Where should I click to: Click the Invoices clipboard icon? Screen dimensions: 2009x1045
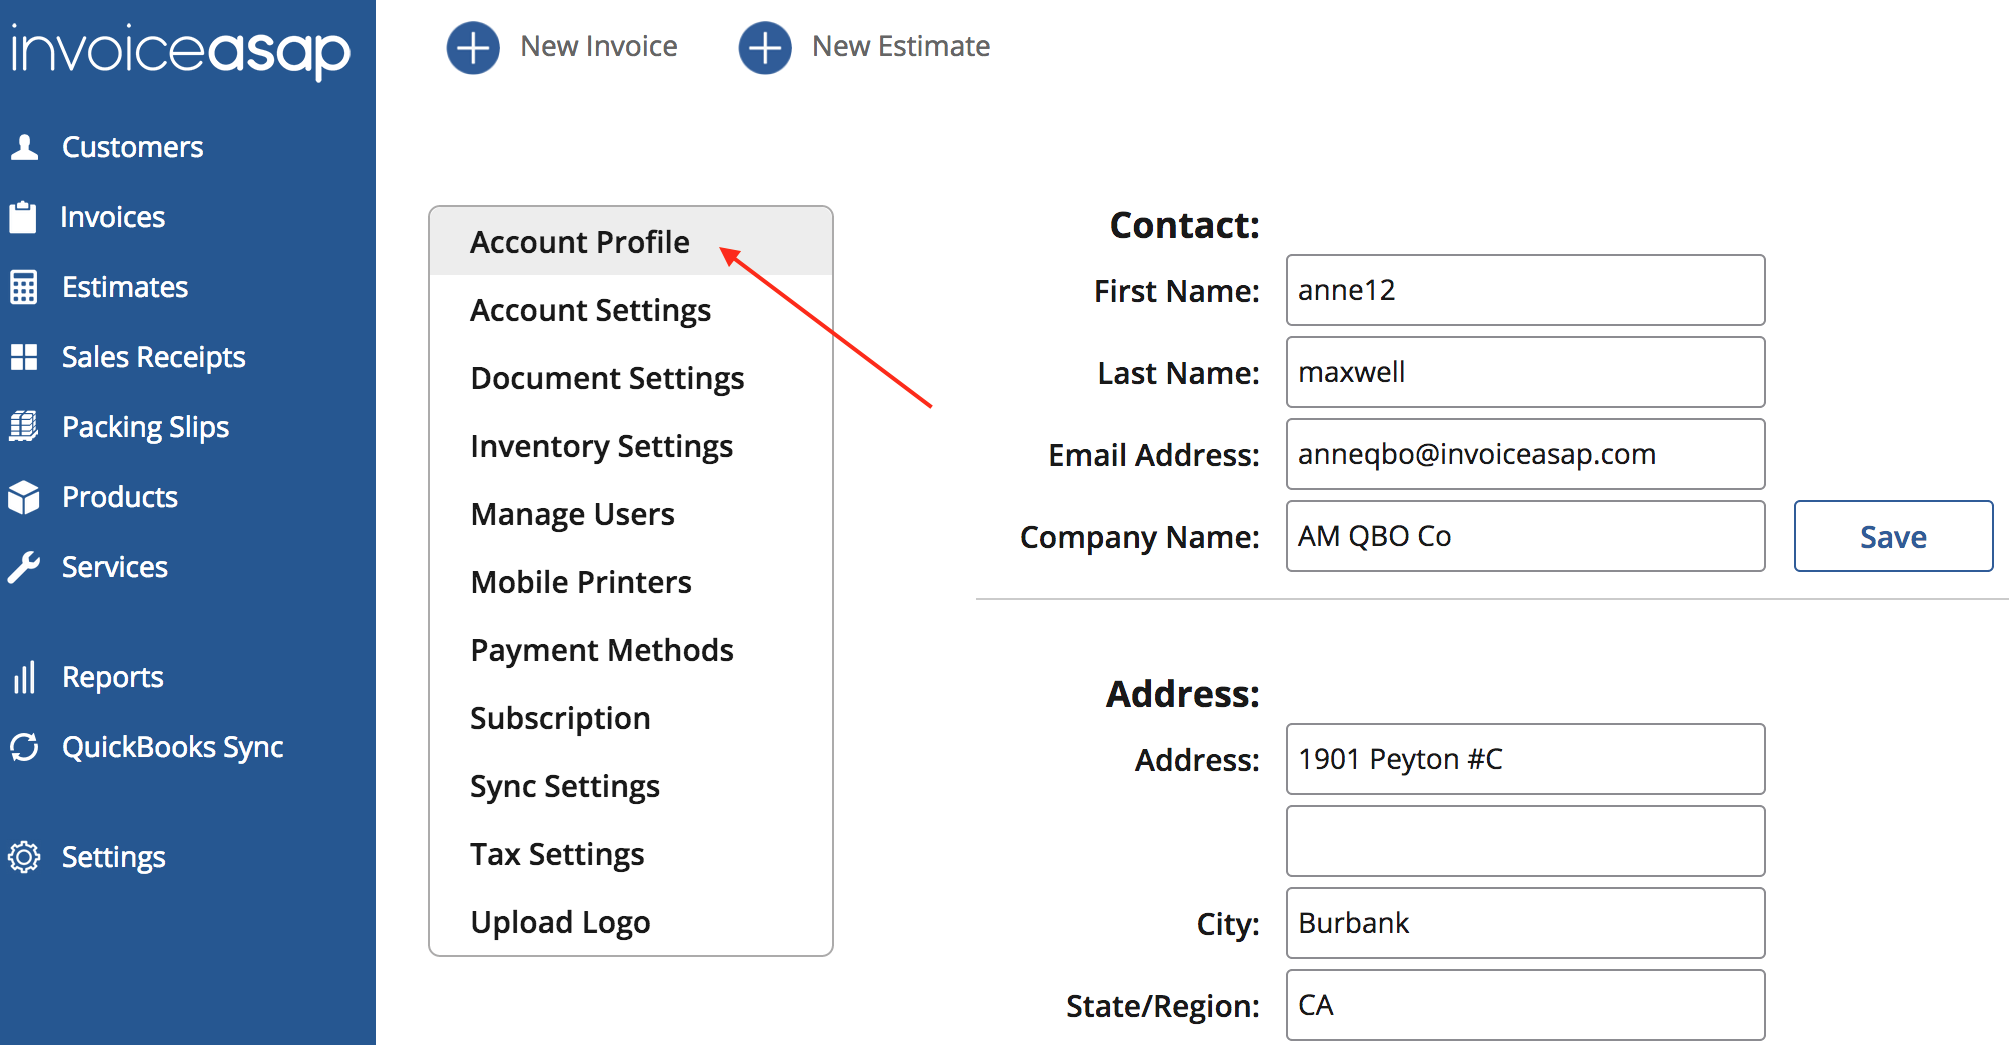point(23,217)
